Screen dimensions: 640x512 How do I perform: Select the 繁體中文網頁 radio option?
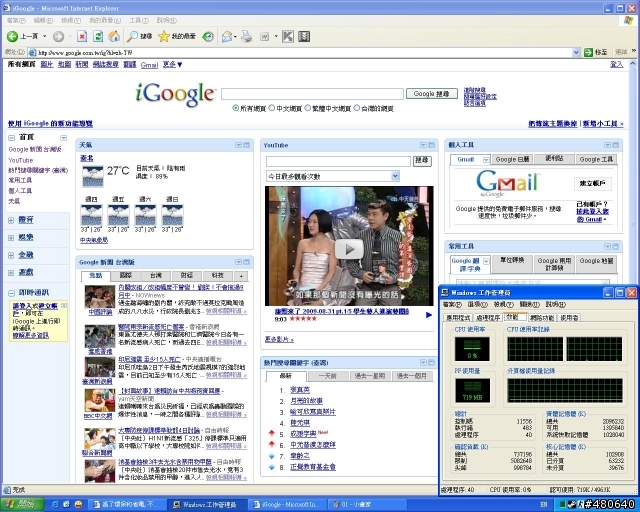point(307,108)
